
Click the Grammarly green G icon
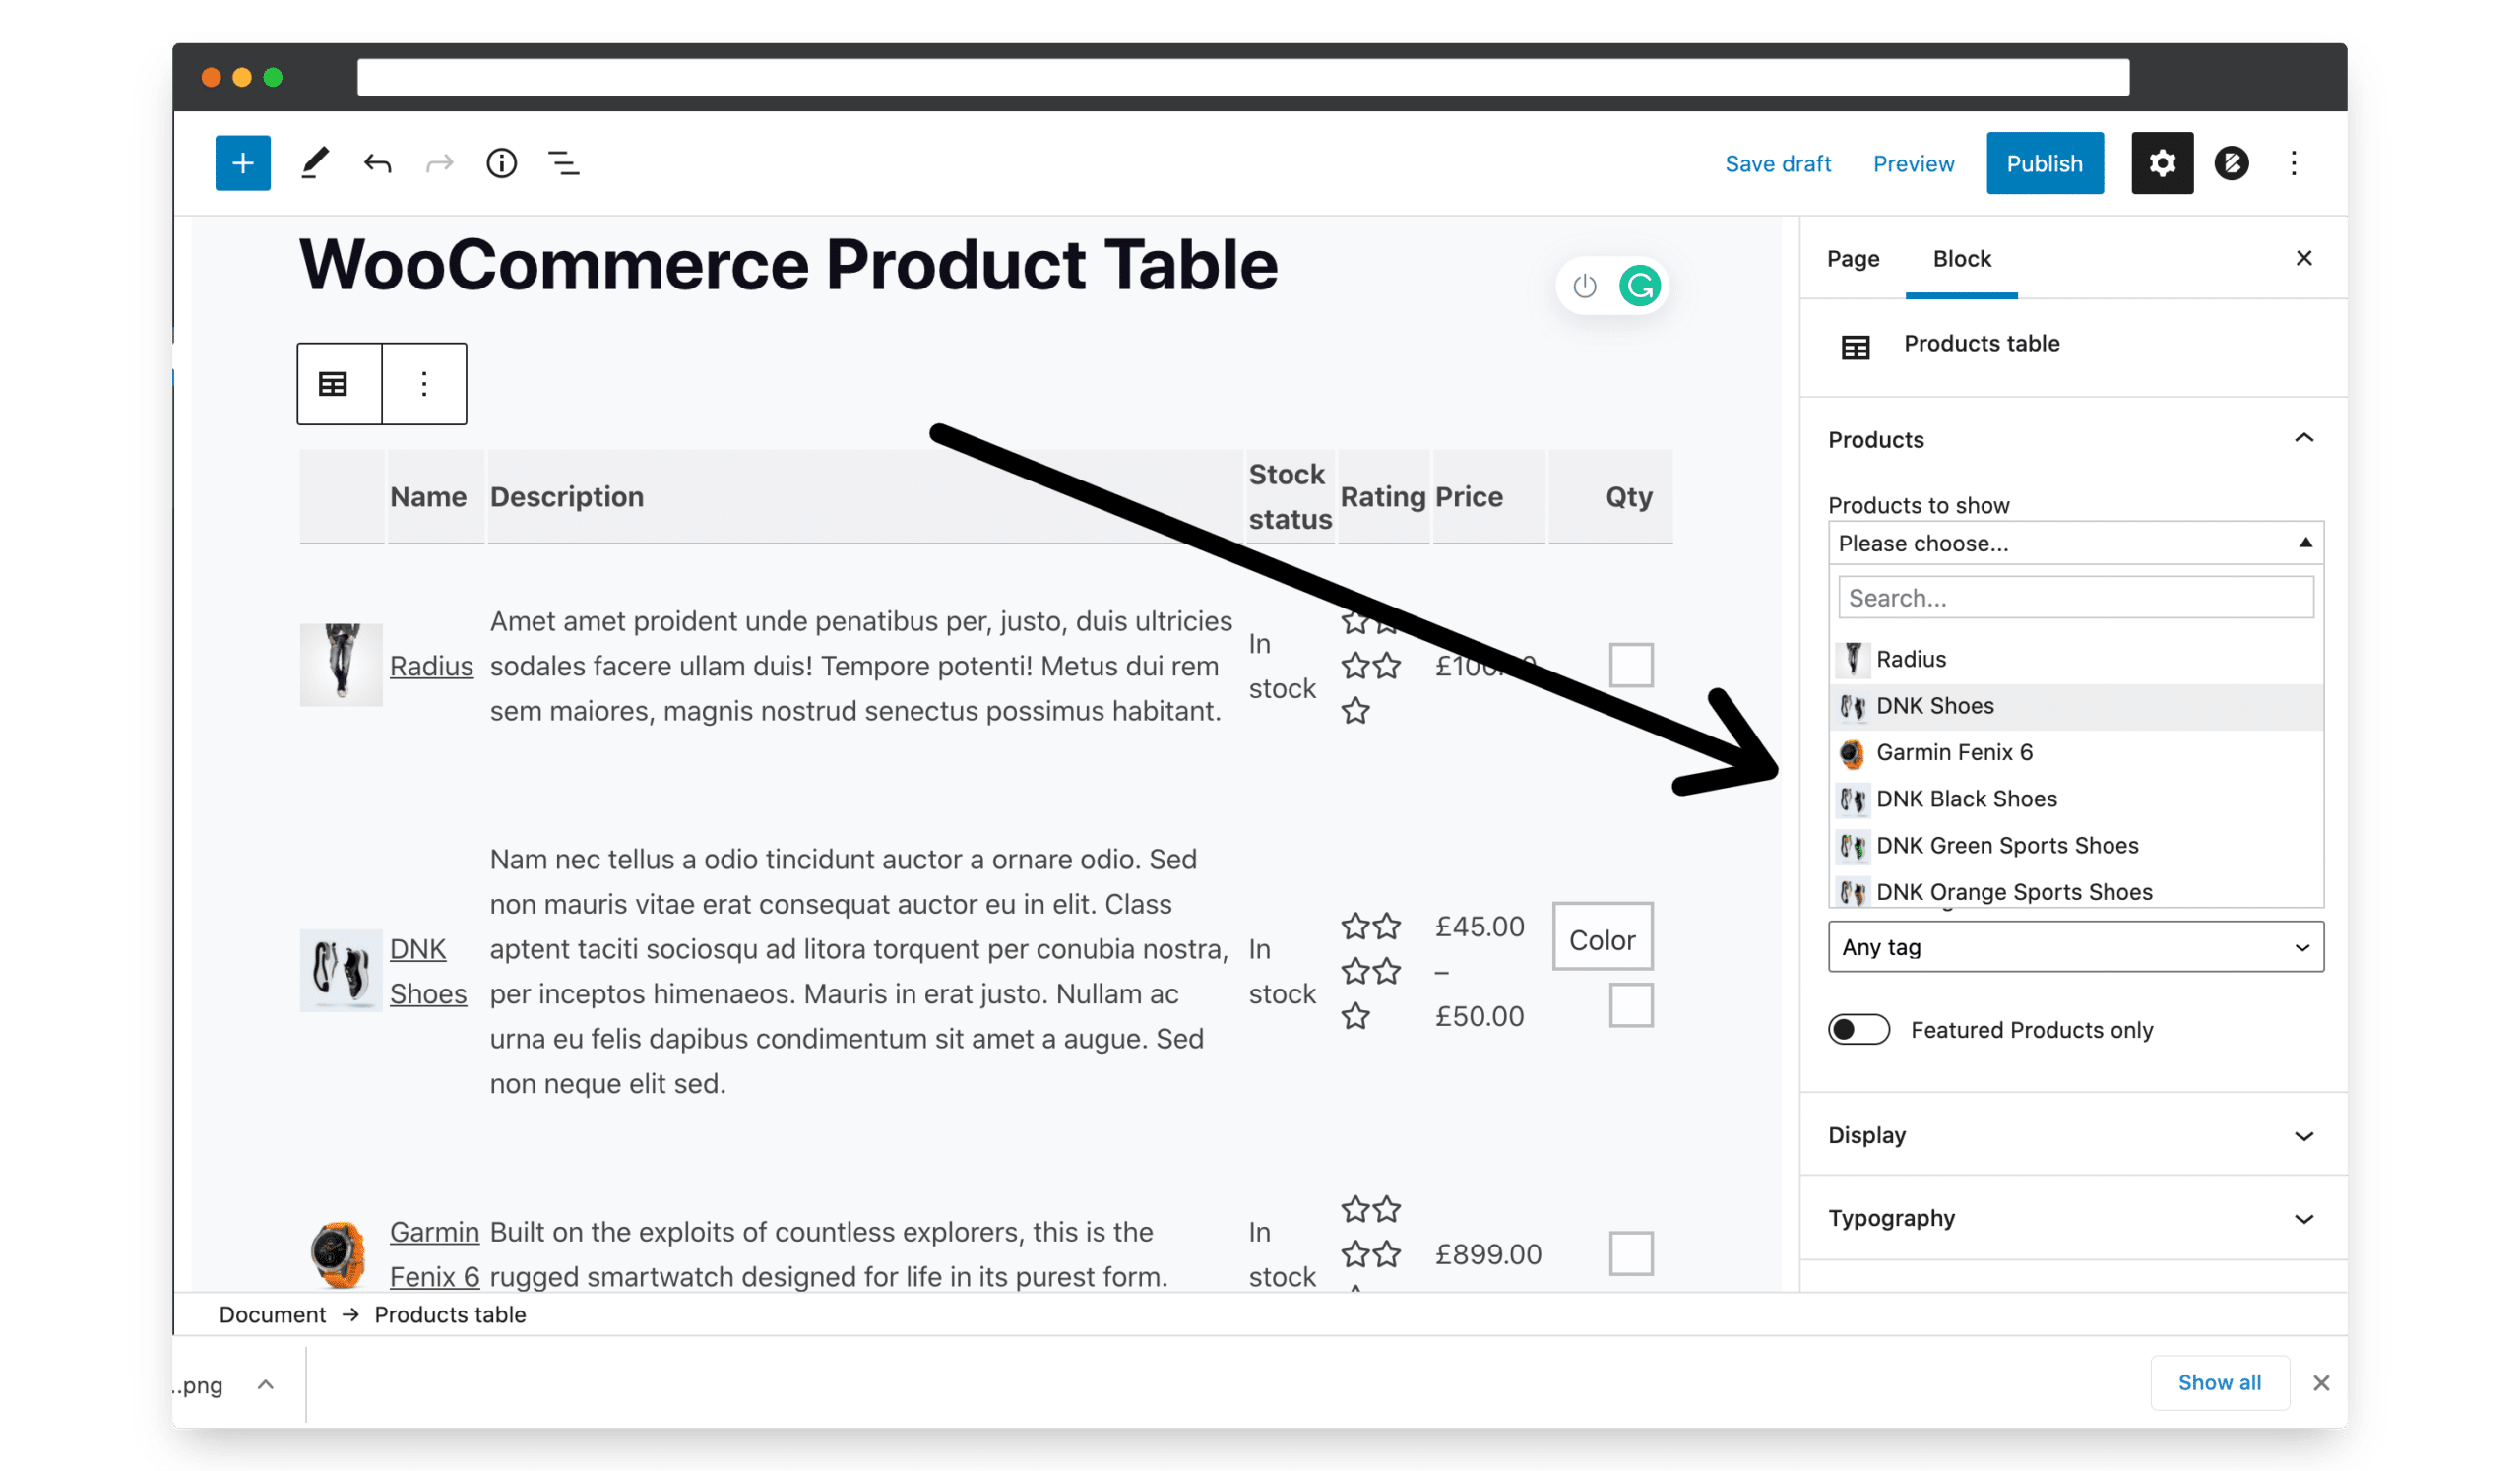coord(1640,286)
